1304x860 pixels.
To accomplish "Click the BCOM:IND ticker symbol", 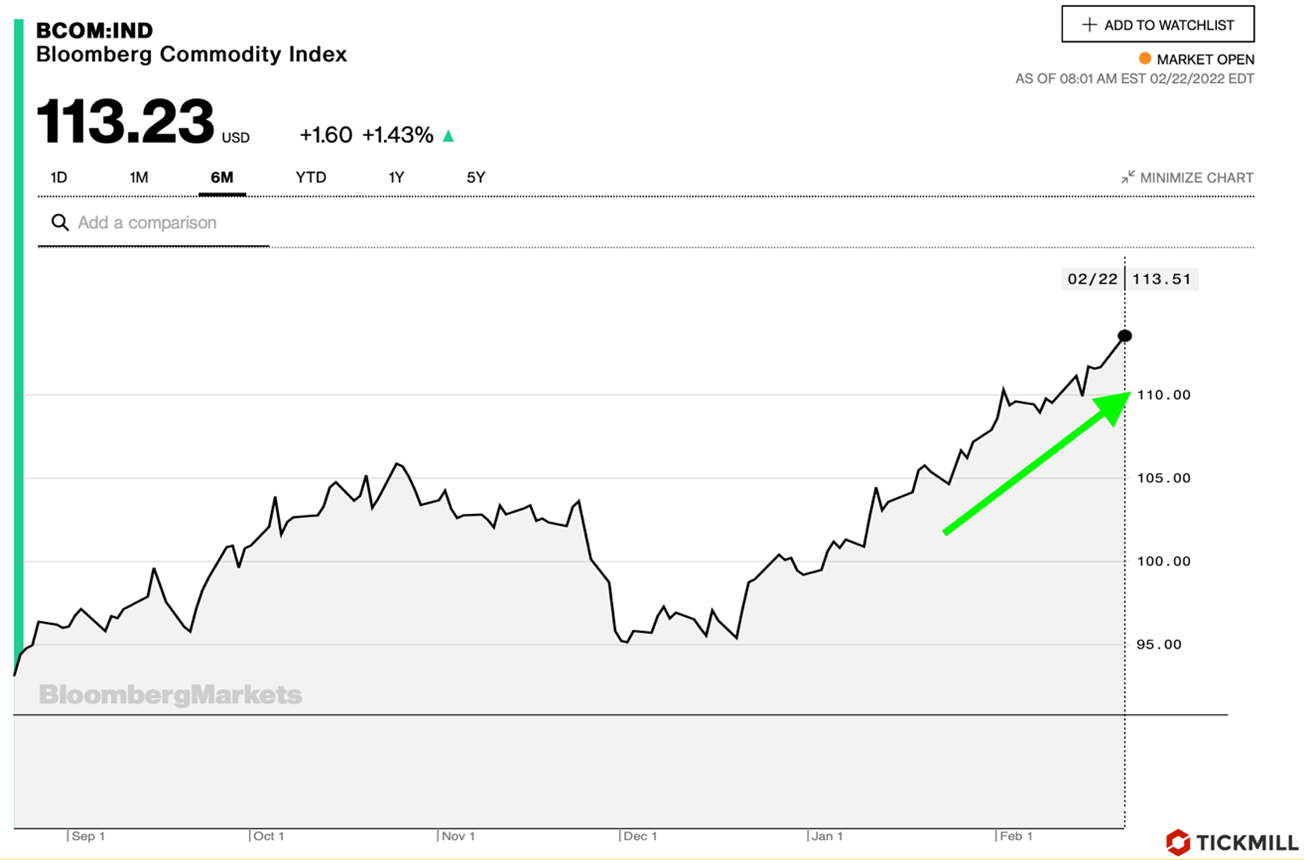I will [x=95, y=30].
